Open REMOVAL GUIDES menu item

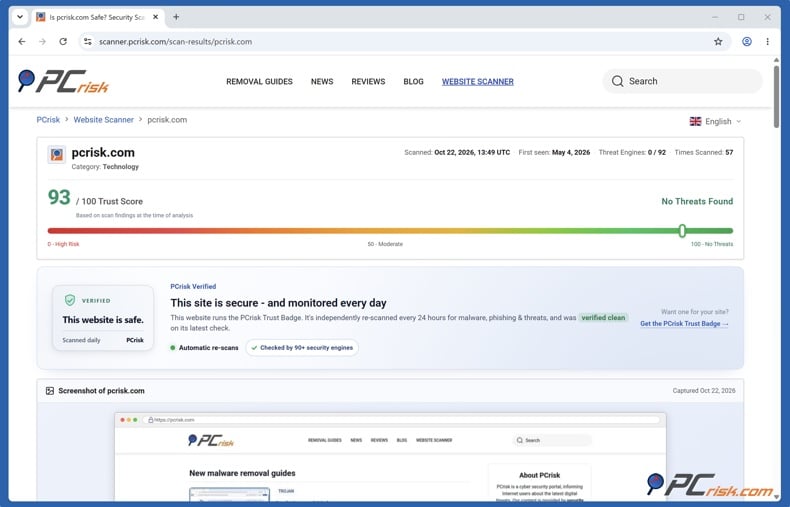259,82
